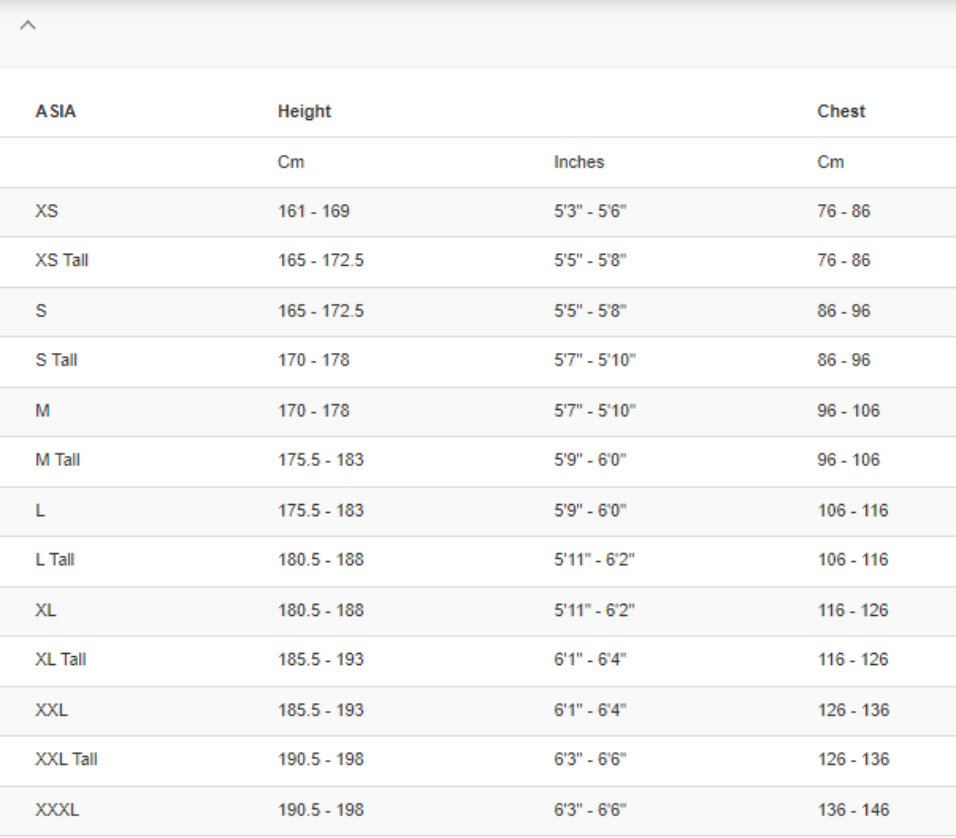This screenshot has width=956, height=838.
Task: Click the 5'3" - 5'6" inches cell
Action: pyautogui.click(x=590, y=211)
